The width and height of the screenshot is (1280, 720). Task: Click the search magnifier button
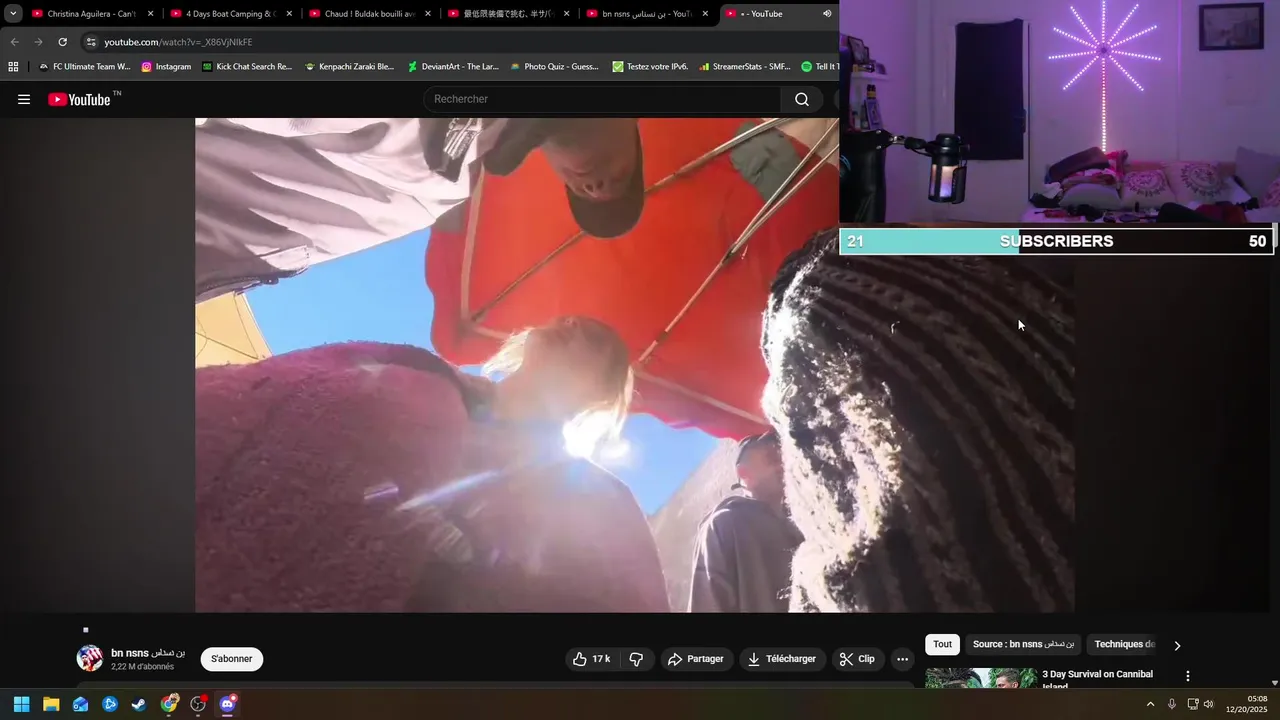pos(802,99)
